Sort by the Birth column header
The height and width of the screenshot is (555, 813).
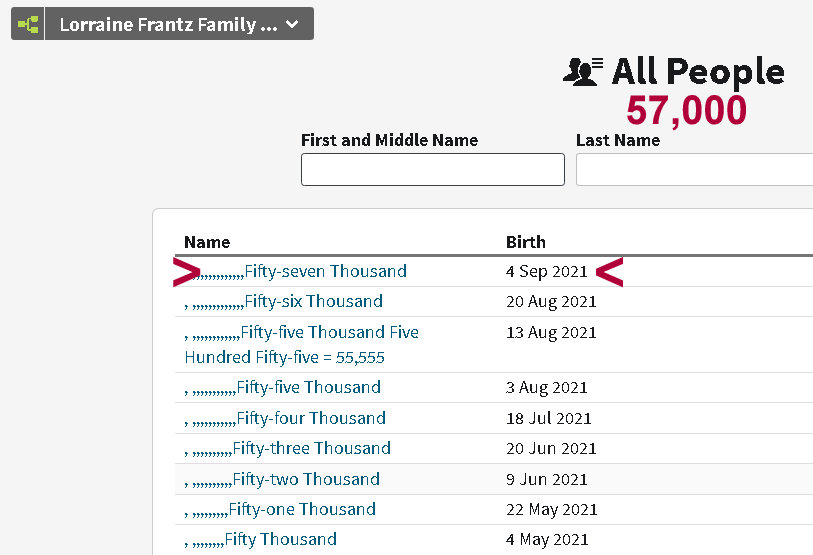tap(526, 242)
